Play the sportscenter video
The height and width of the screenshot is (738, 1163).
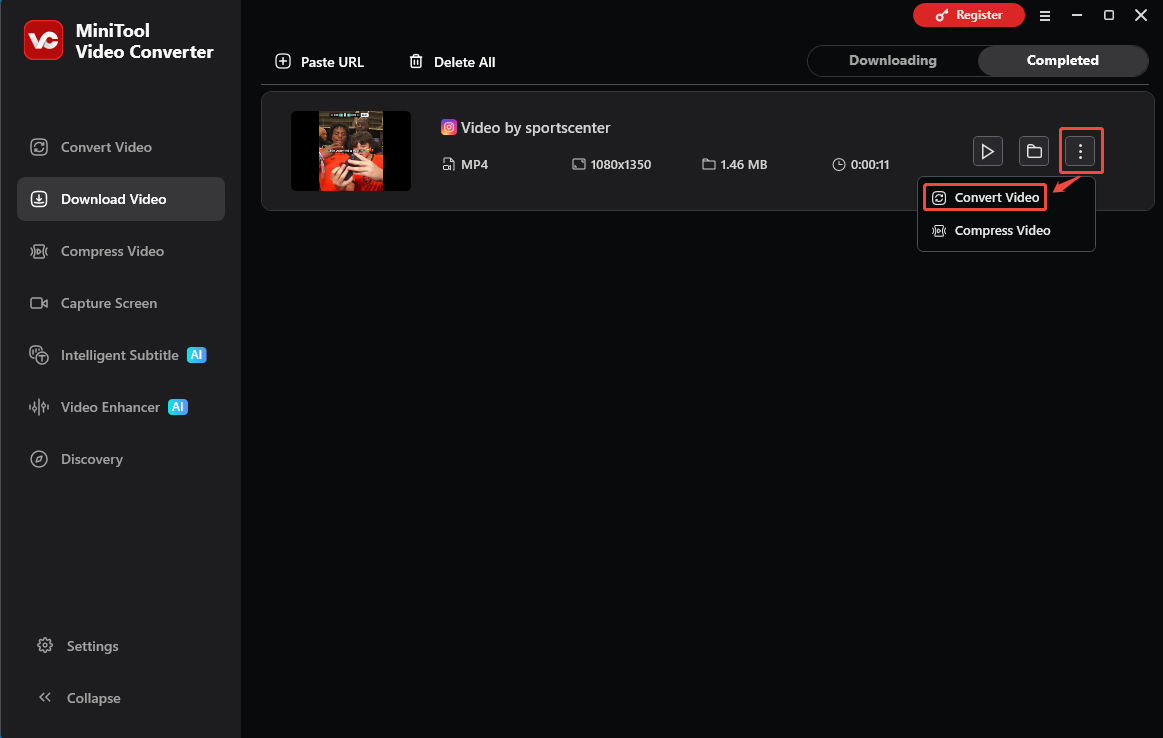pyautogui.click(x=987, y=151)
